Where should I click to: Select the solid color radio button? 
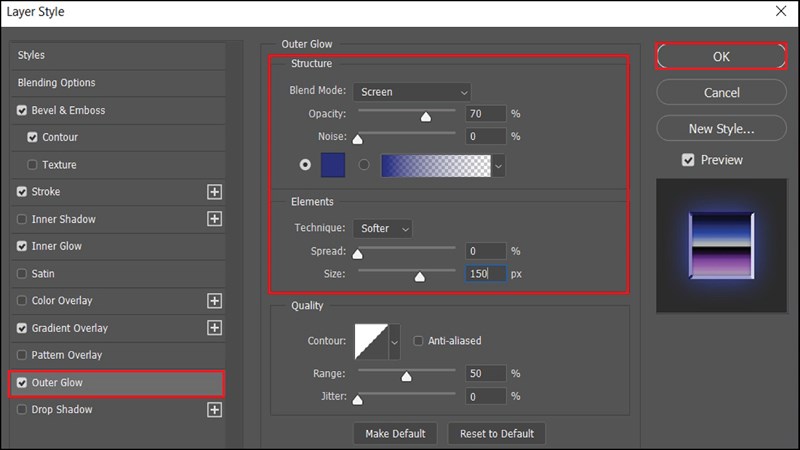[305, 165]
